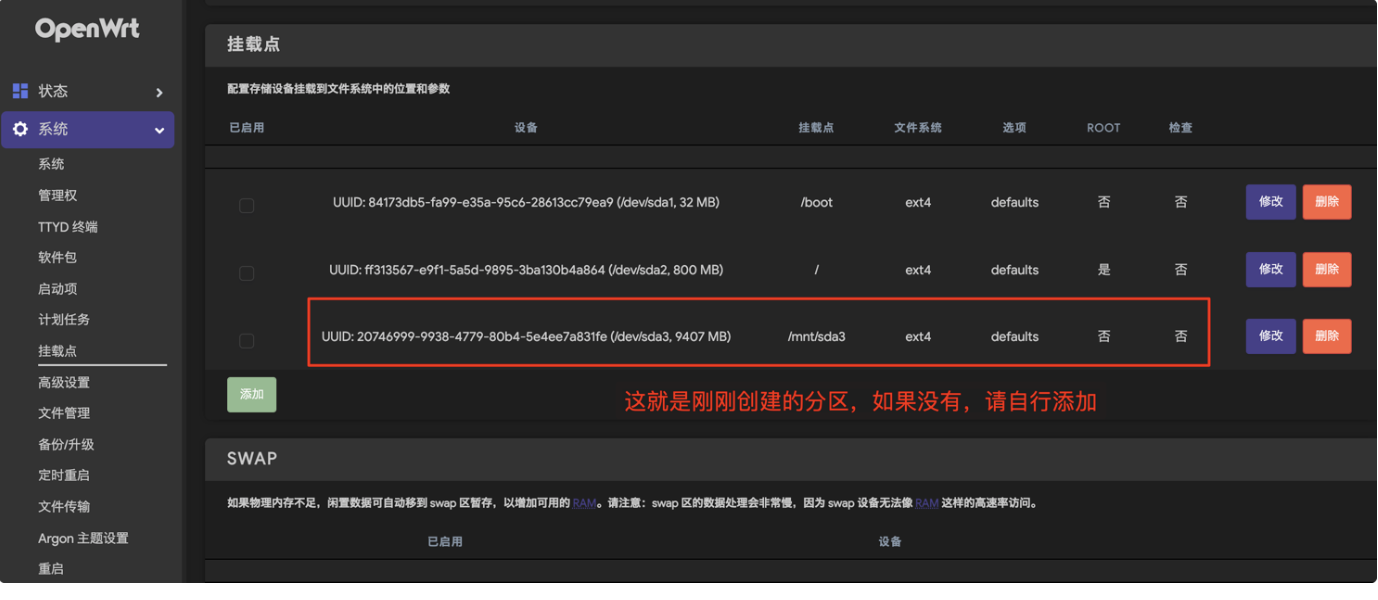Collapse the 系统 menu chevron
Image resolution: width=1378 pixels, height=600 pixels.
[159, 130]
